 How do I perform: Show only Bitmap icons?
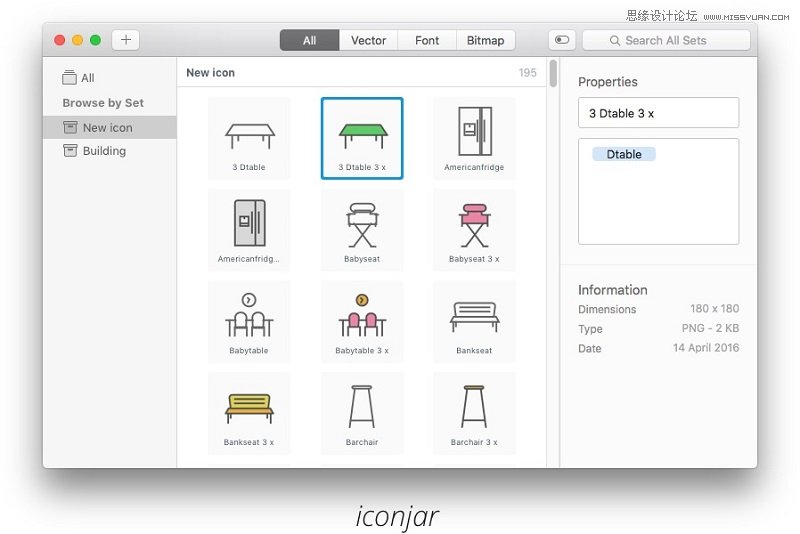click(485, 40)
